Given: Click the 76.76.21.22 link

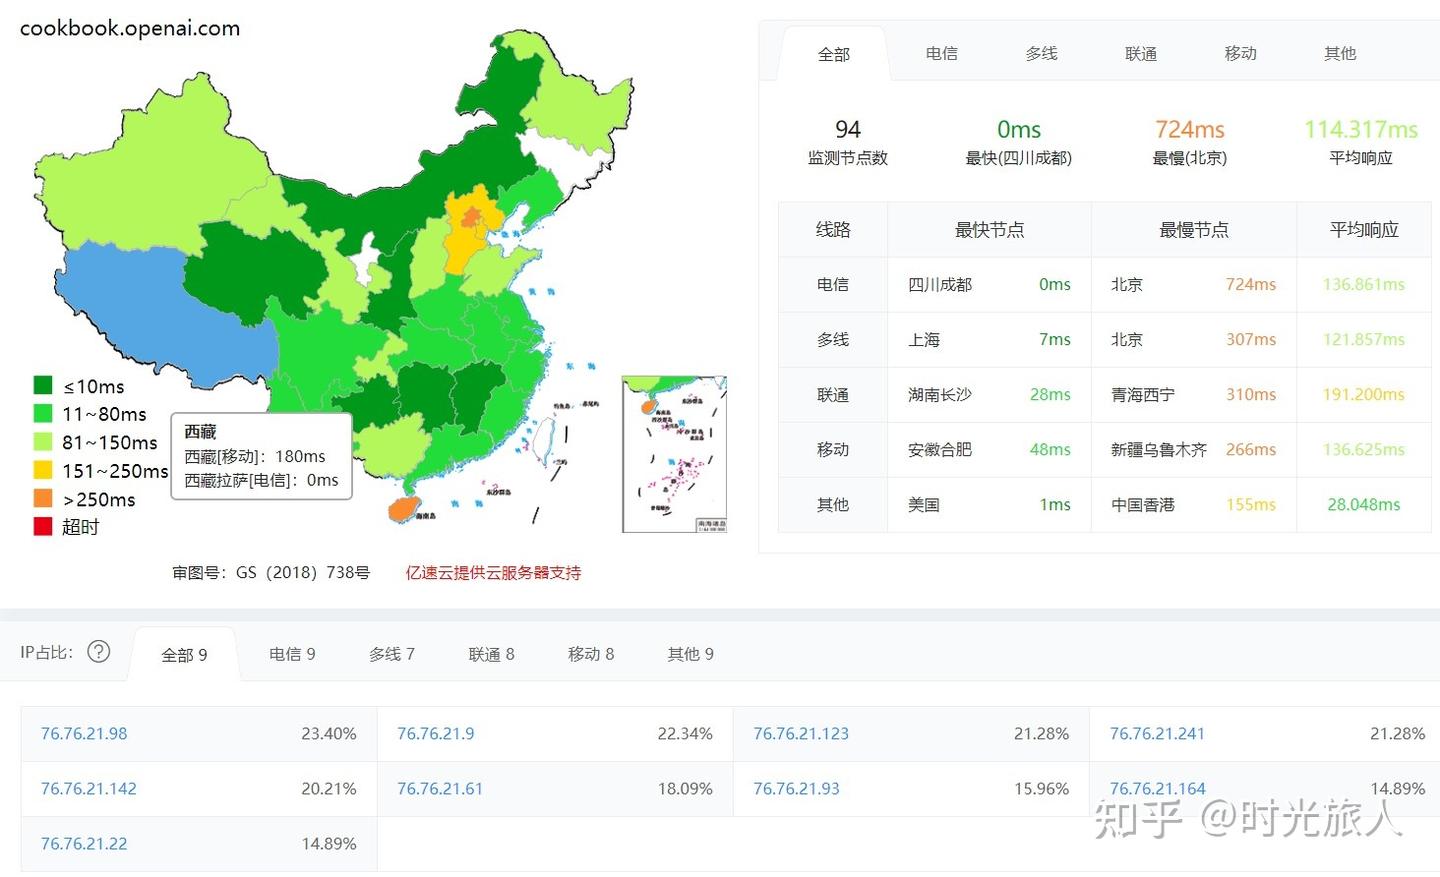Looking at the screenshot, I should click(x=83, y=843).
